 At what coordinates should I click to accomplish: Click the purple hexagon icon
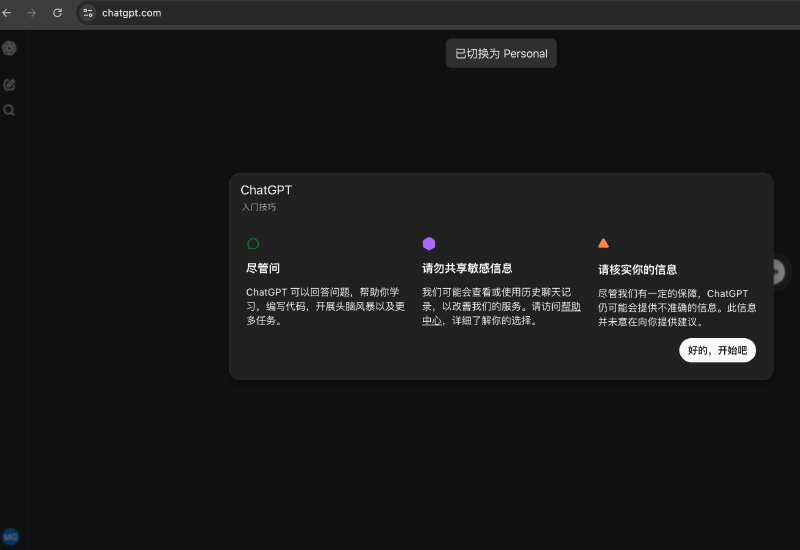coord(429,244)
